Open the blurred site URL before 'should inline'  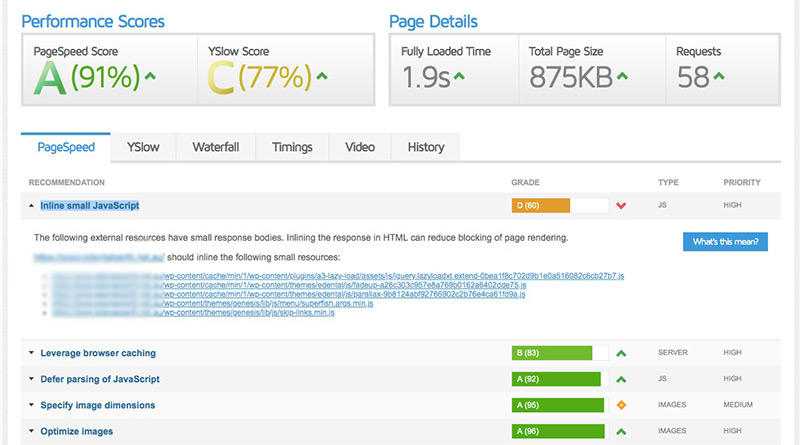(99, 257)
